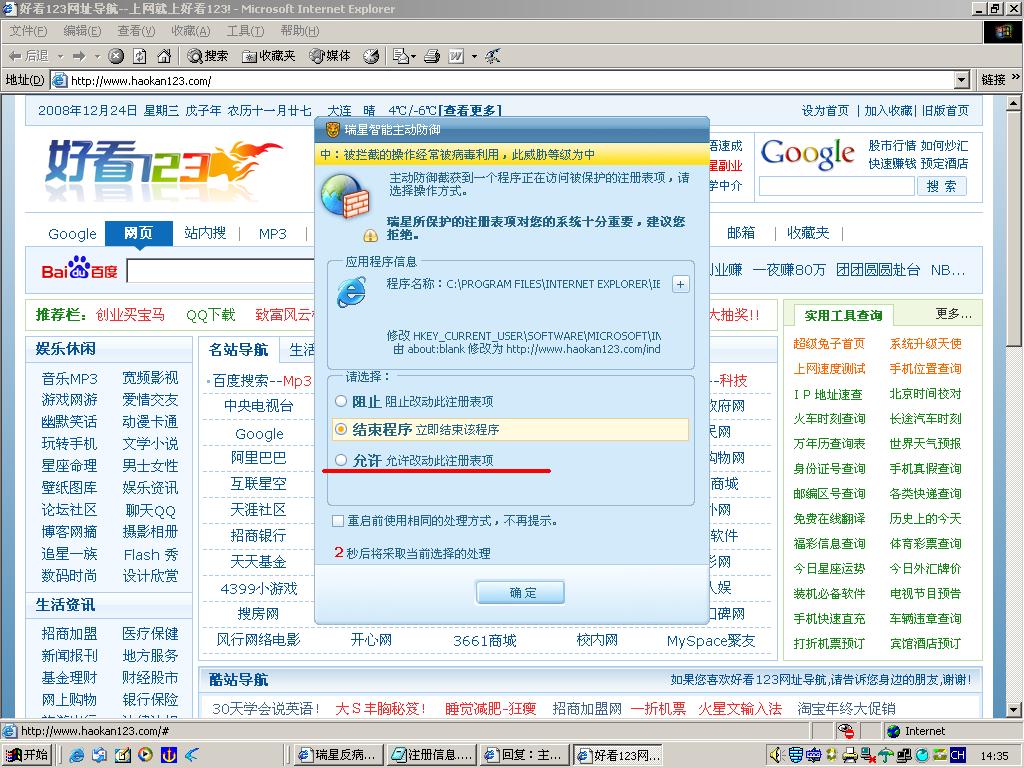This screenshot has height=768, width=1024.
Task: Open 搜索 (Search) in the IE toolbar
Action: [x=208, y=56]
